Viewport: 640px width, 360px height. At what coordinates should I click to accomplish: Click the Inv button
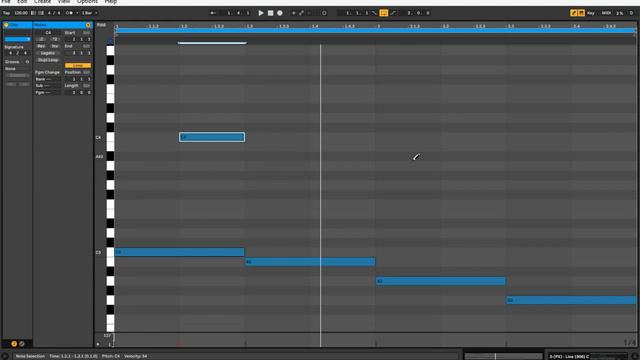tap(55, 46)
